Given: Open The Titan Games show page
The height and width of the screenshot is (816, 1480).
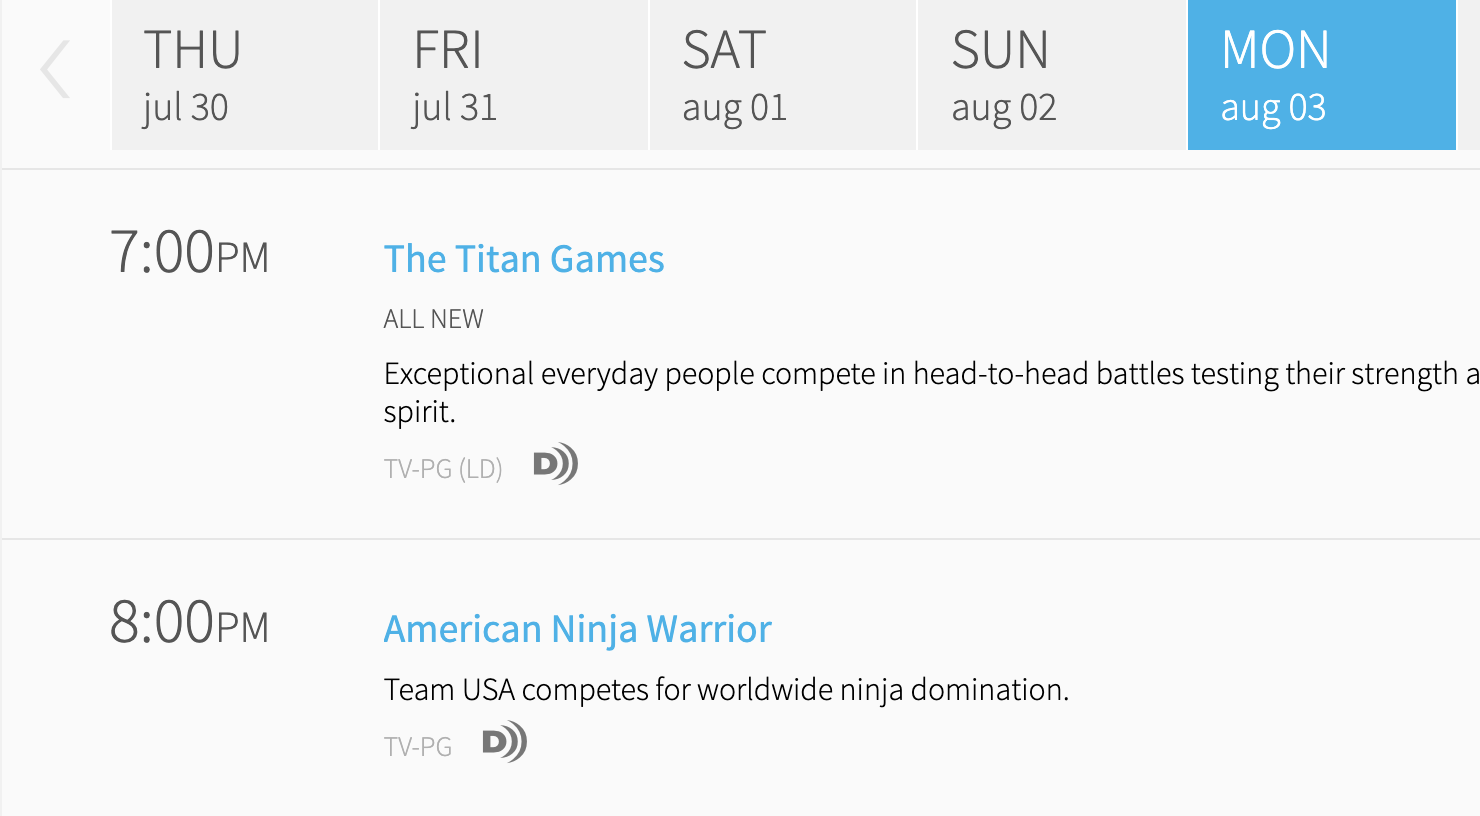Looking at the screenshot, I should [x=524, y=259].
